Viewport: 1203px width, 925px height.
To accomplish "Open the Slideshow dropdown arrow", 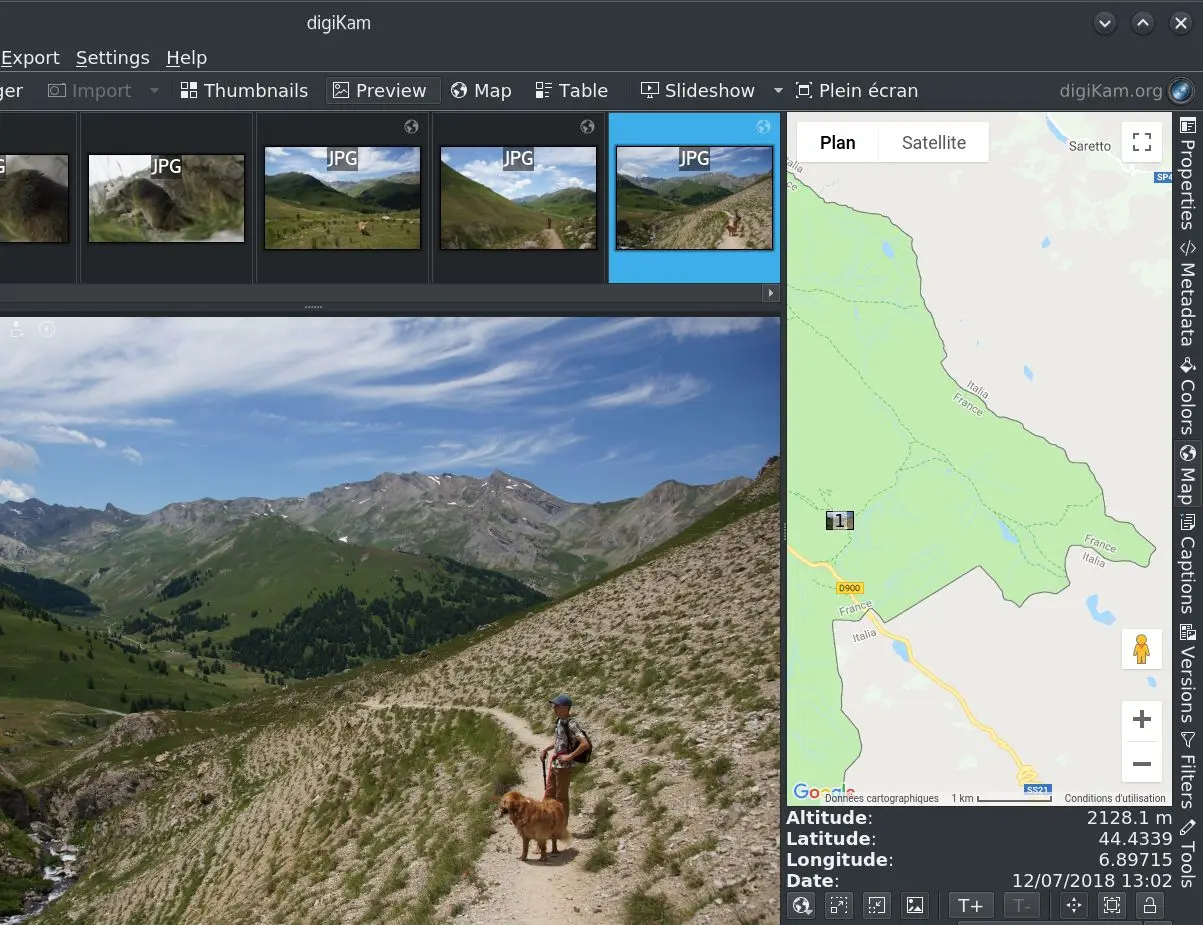I will point(778,90).
